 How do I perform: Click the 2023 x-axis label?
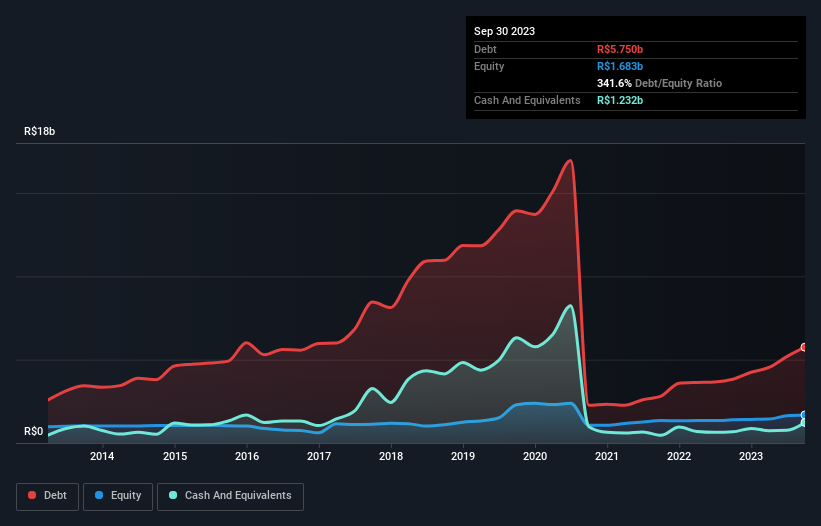[751, 456]
